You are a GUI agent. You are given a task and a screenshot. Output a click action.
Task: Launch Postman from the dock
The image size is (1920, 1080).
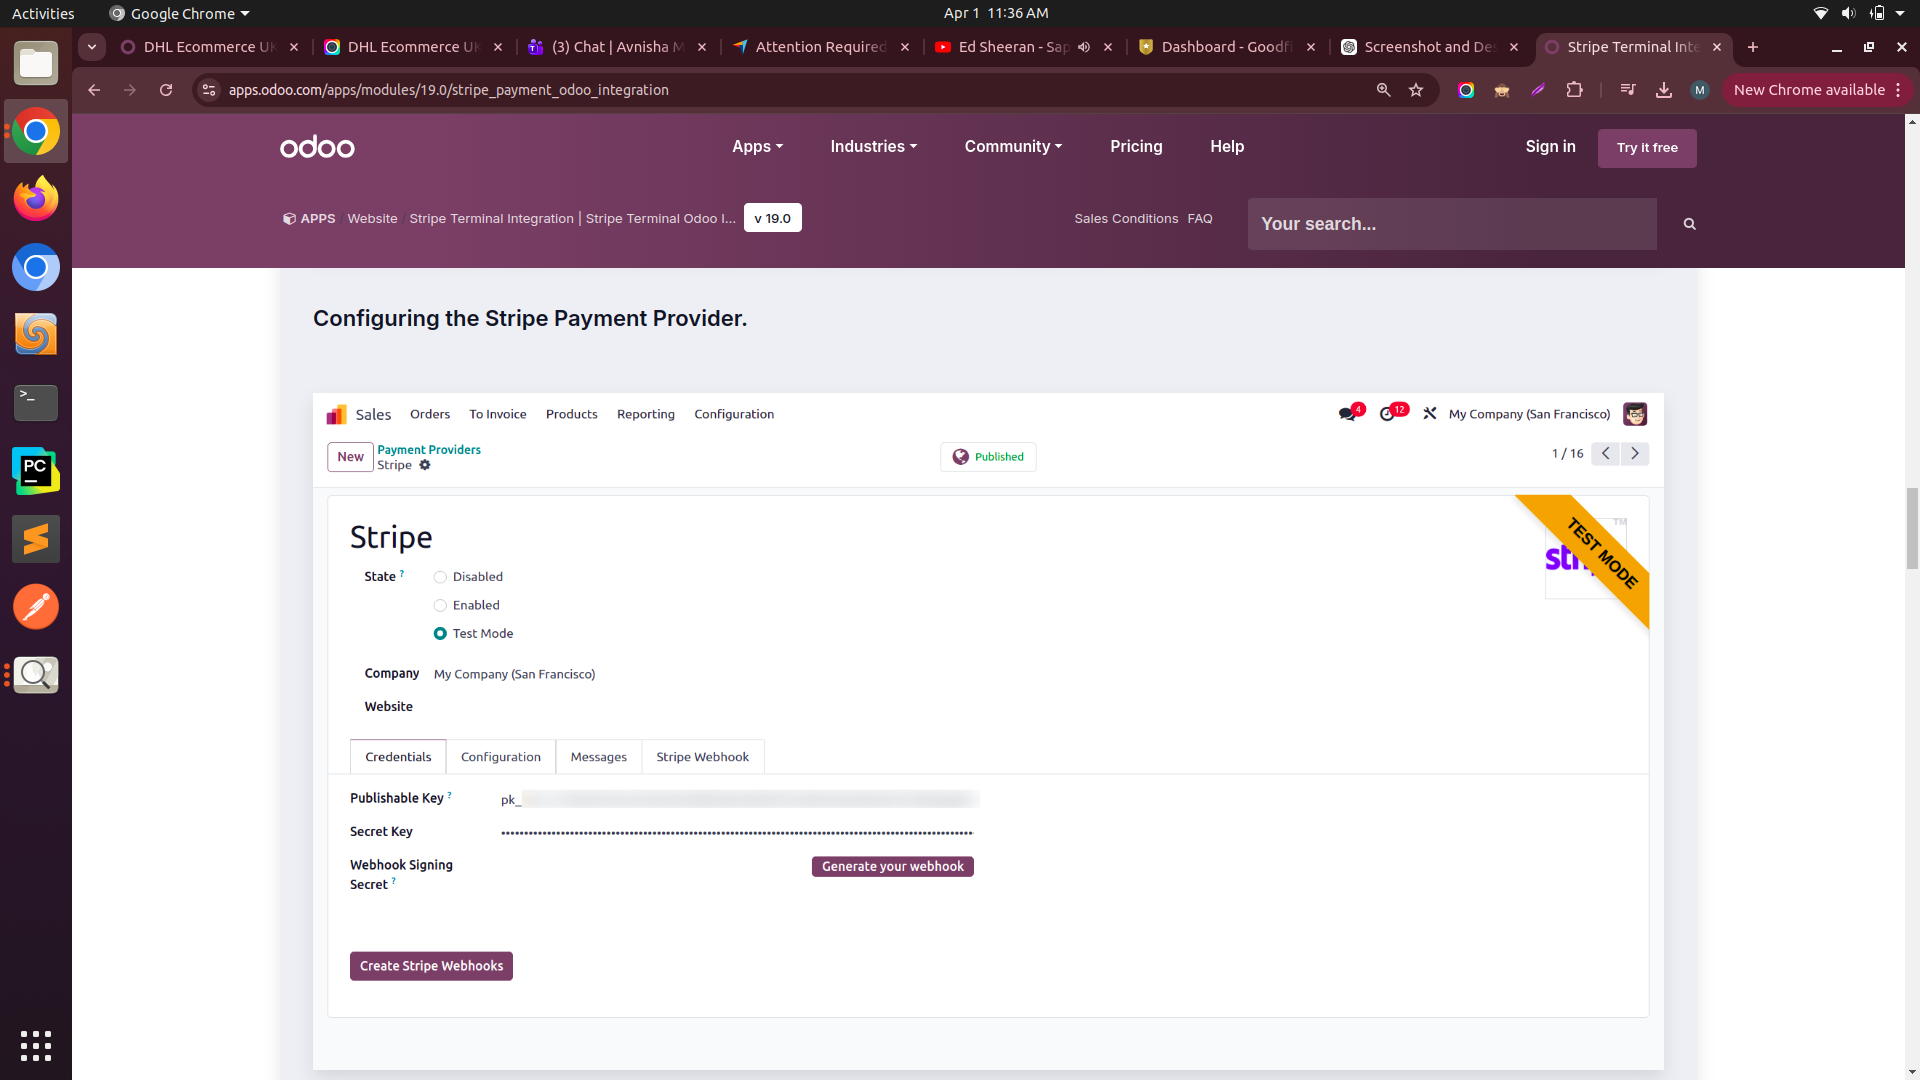(35, 607)
